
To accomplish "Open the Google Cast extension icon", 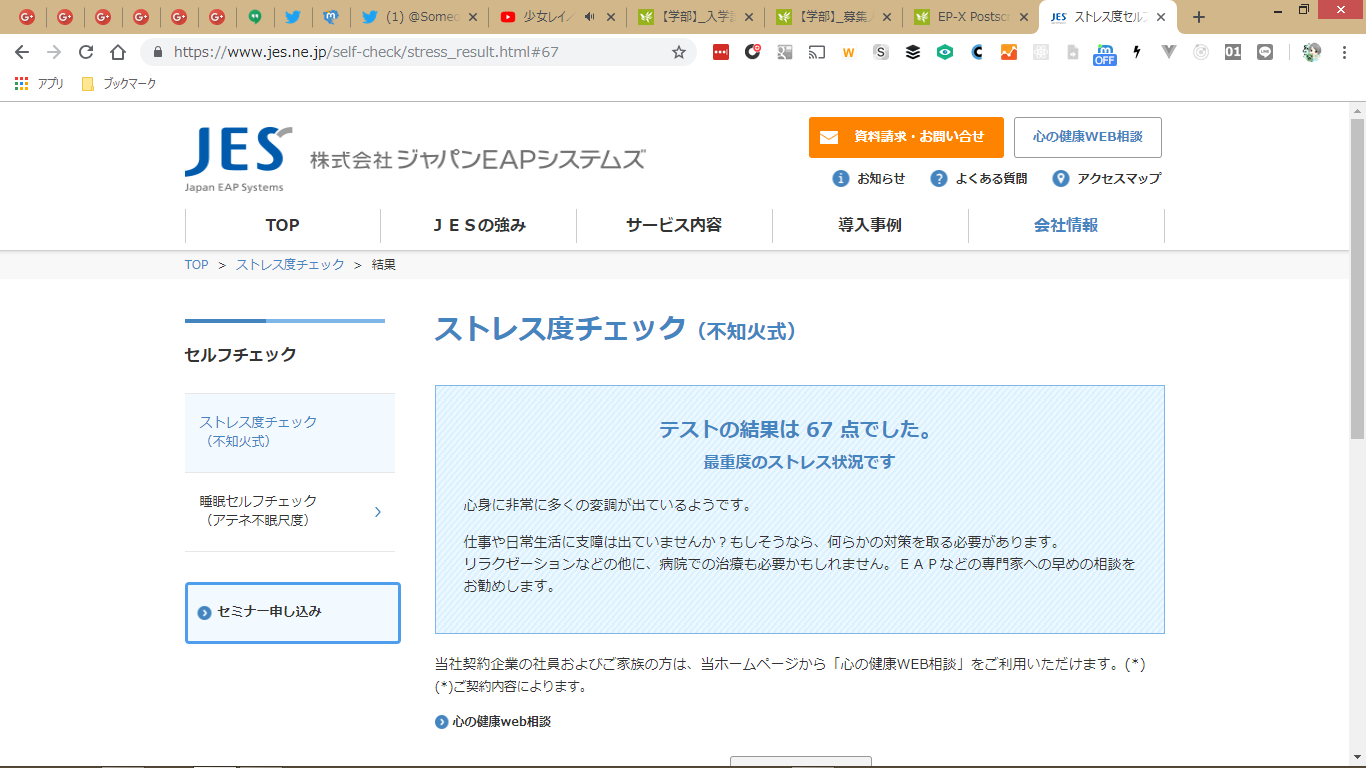I will pos(817,52).
